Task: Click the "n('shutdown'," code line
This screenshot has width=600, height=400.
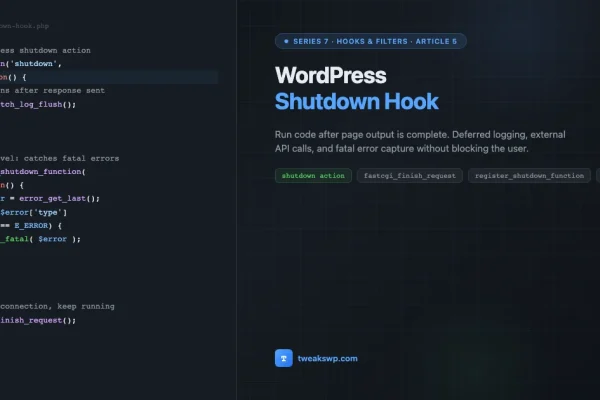Action: (x=31, y=64)
